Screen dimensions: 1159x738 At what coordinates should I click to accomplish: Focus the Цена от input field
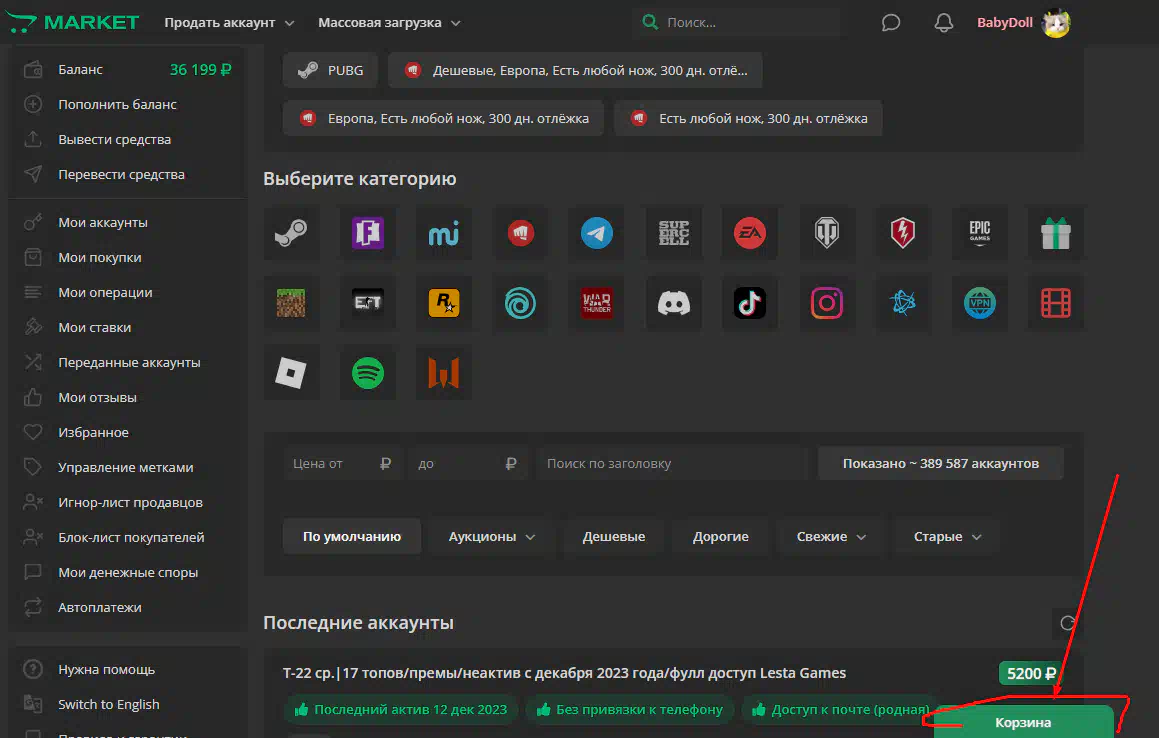[x=342, y=464]
